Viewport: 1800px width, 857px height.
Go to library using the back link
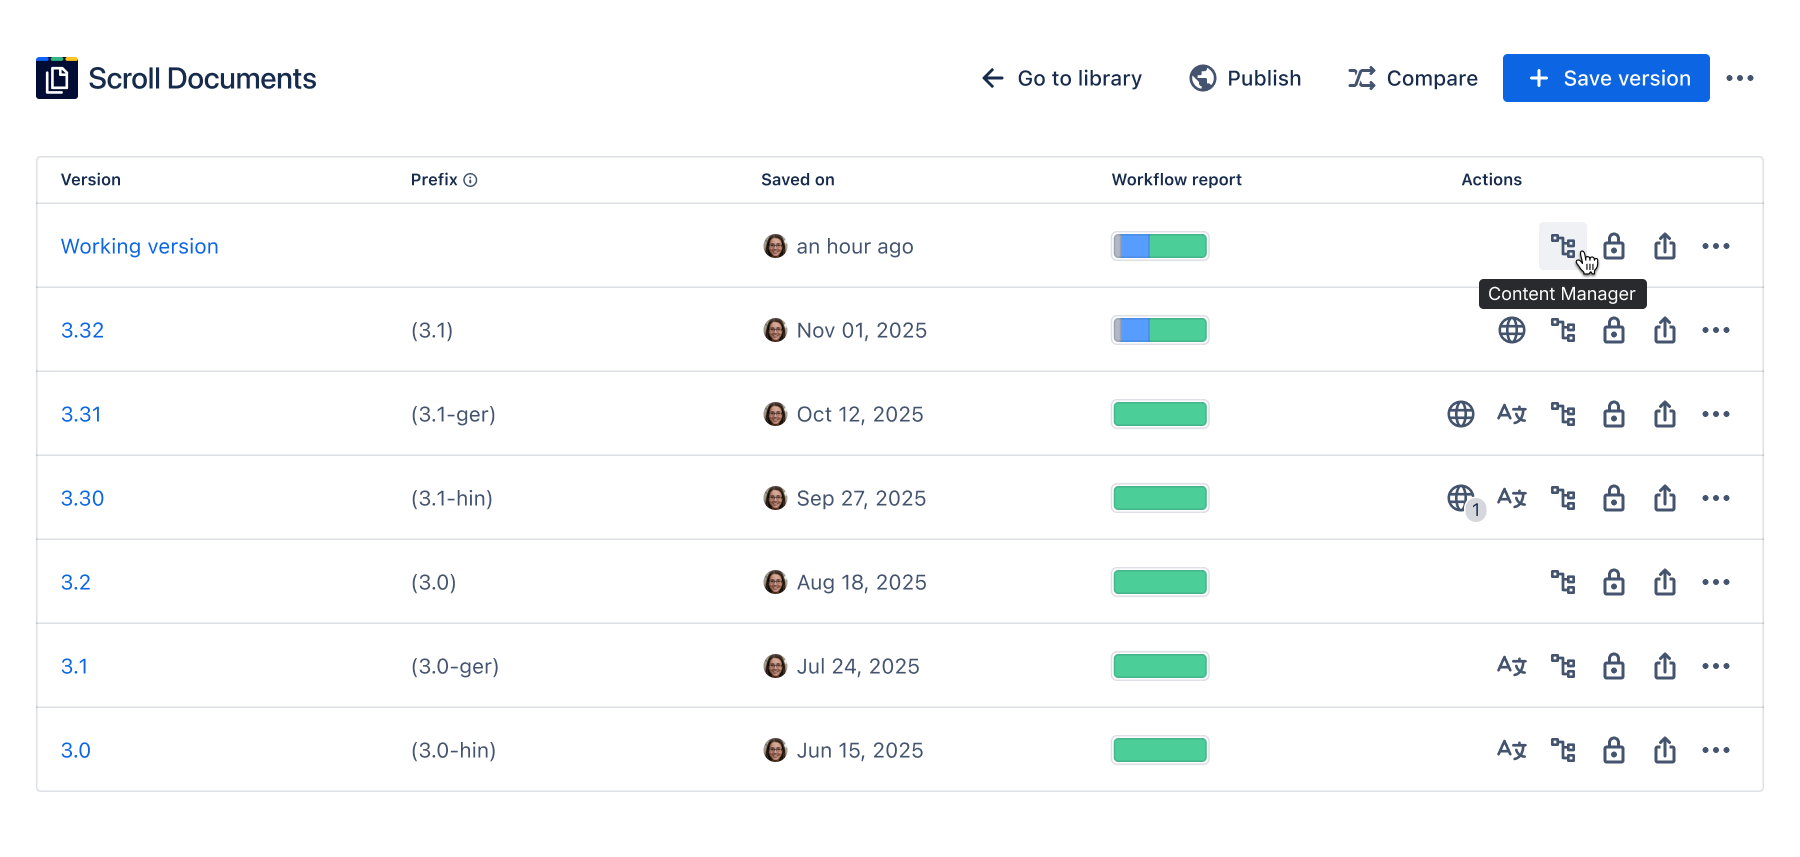1061,78
